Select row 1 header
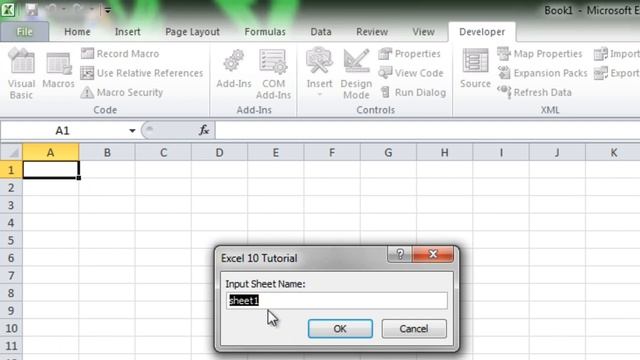 11,170
